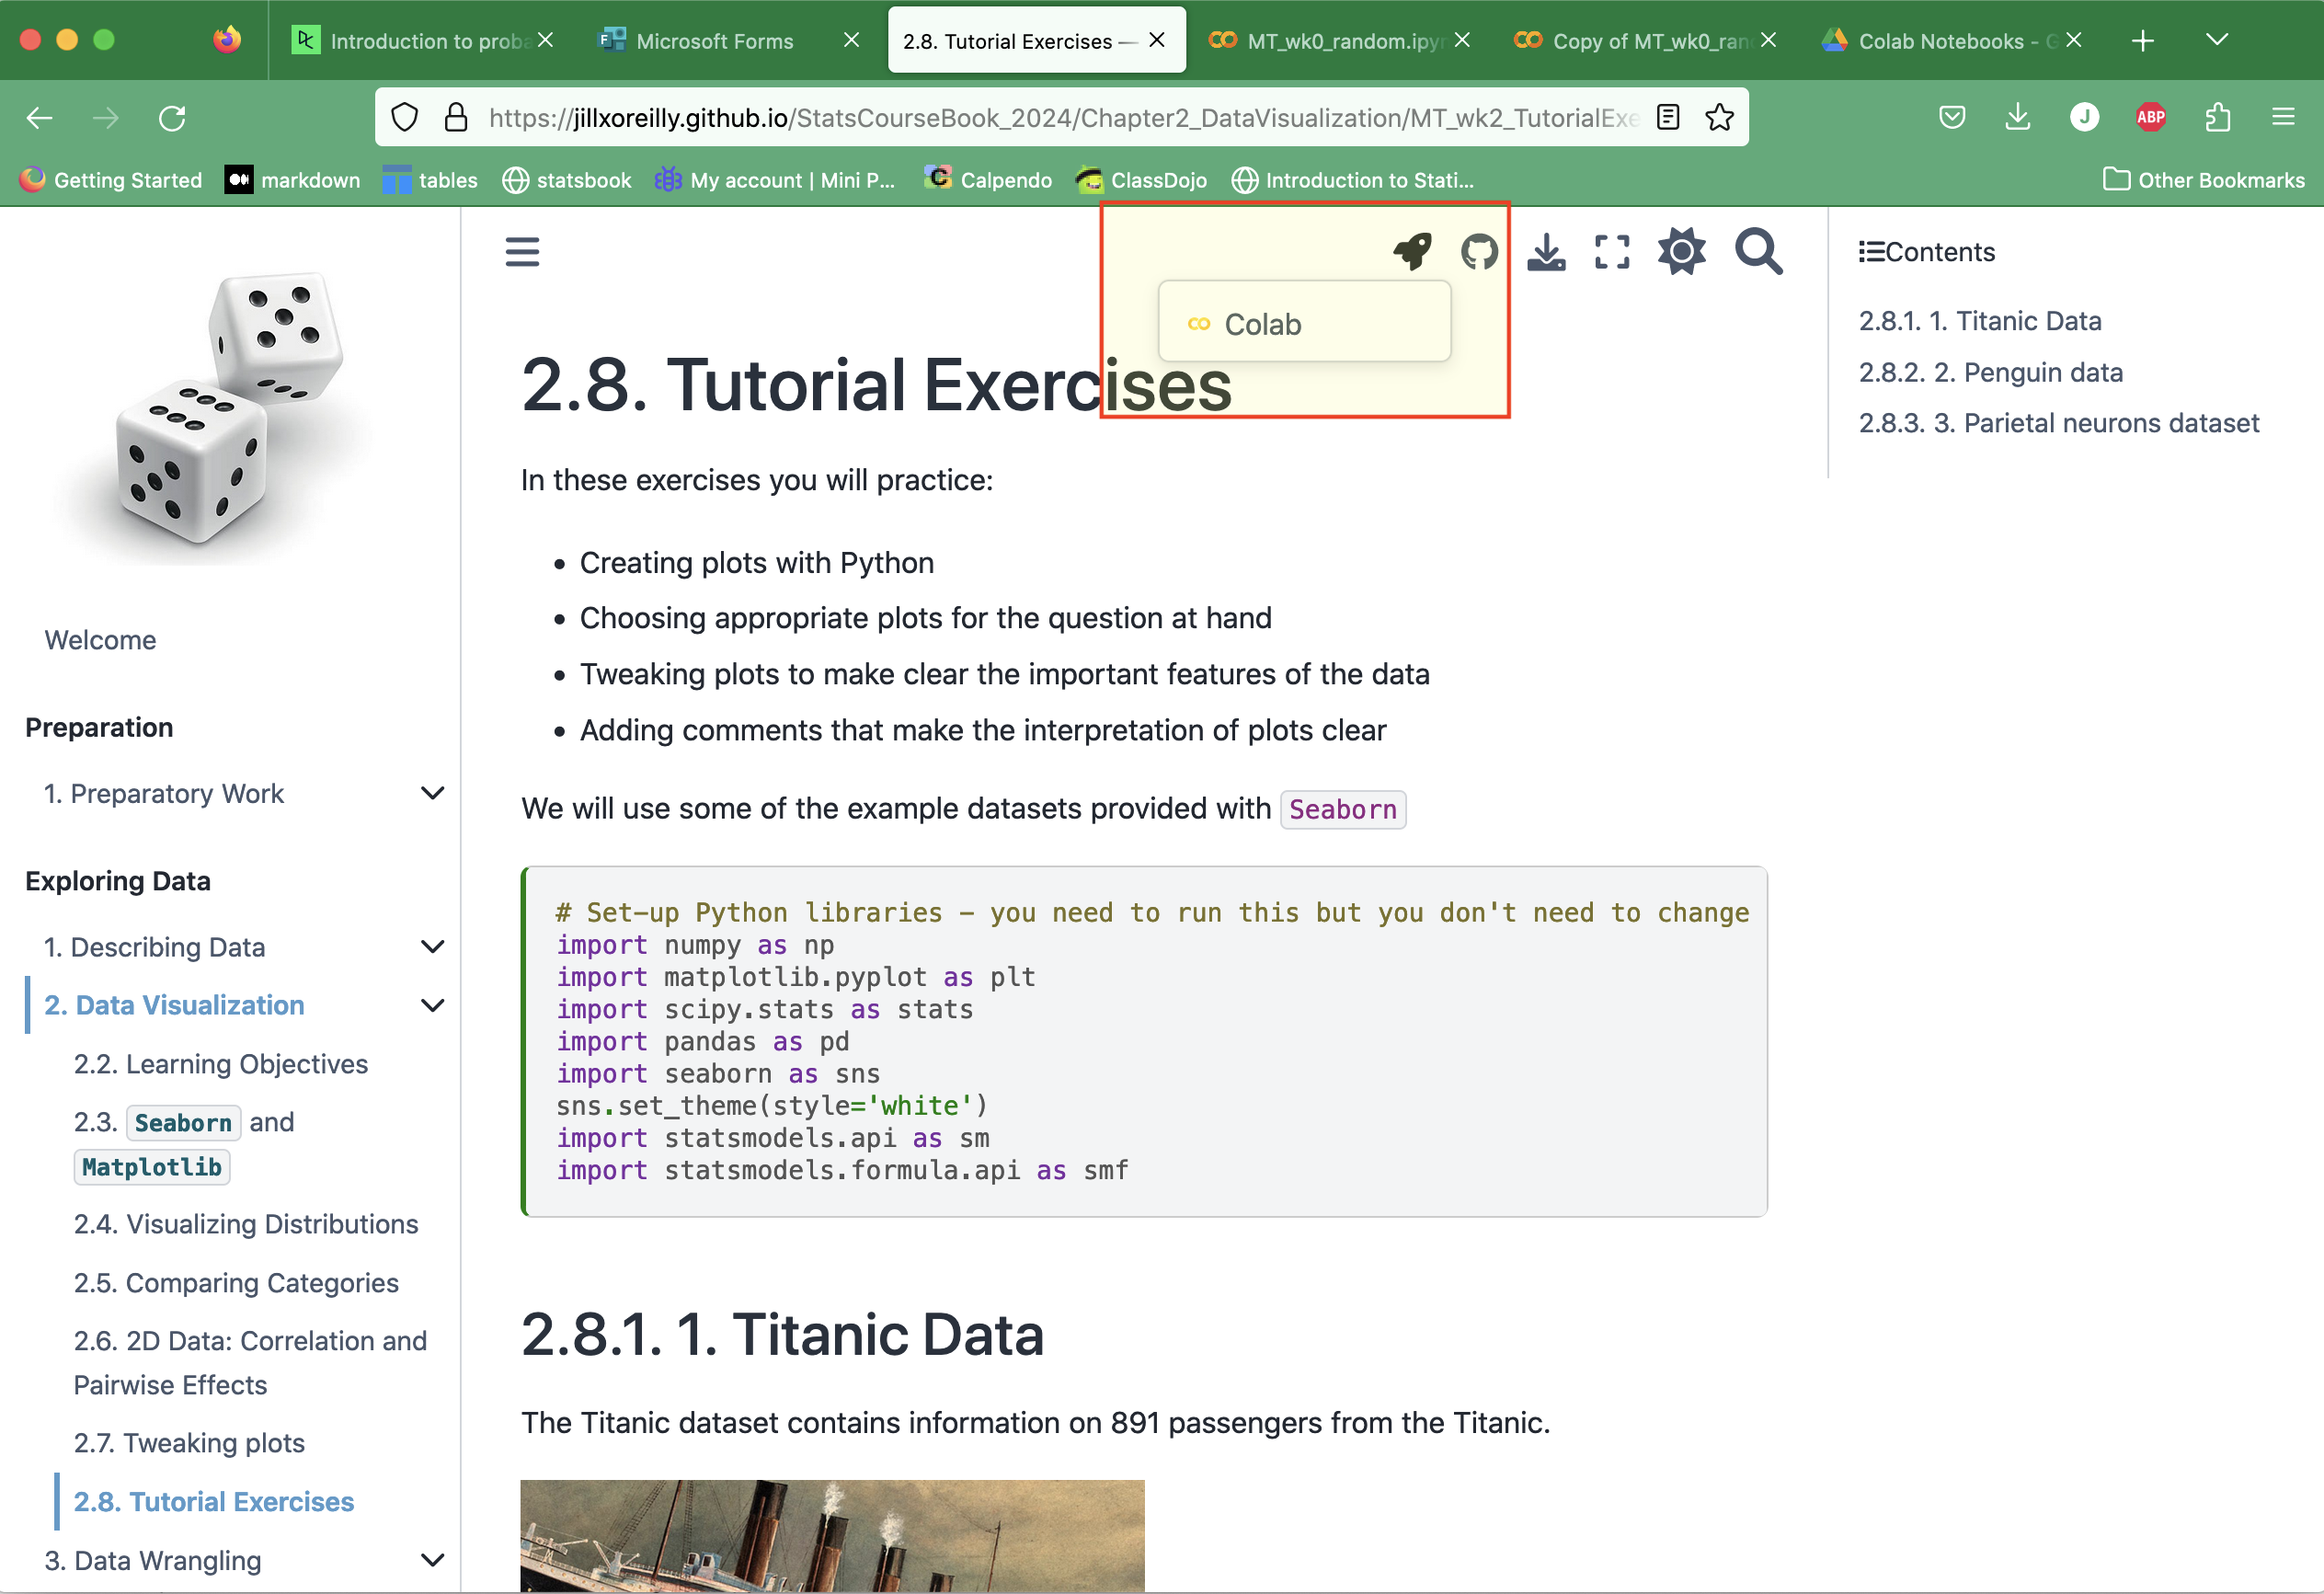Image resolution: width=2324 pixels, height=1594 pixels.
Task: Go to 2.4 Visualizing Distributions page
Action: tap(246, 1224)
